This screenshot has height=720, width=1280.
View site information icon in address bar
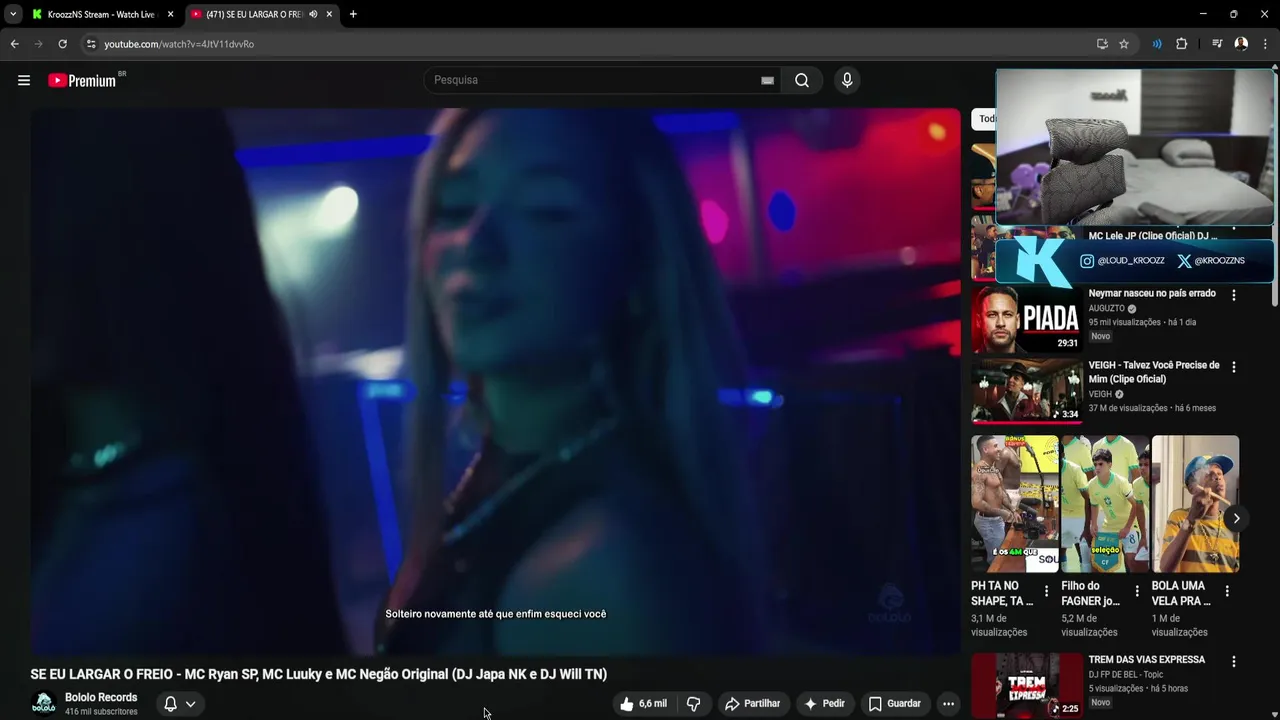[x=91, y=44]
